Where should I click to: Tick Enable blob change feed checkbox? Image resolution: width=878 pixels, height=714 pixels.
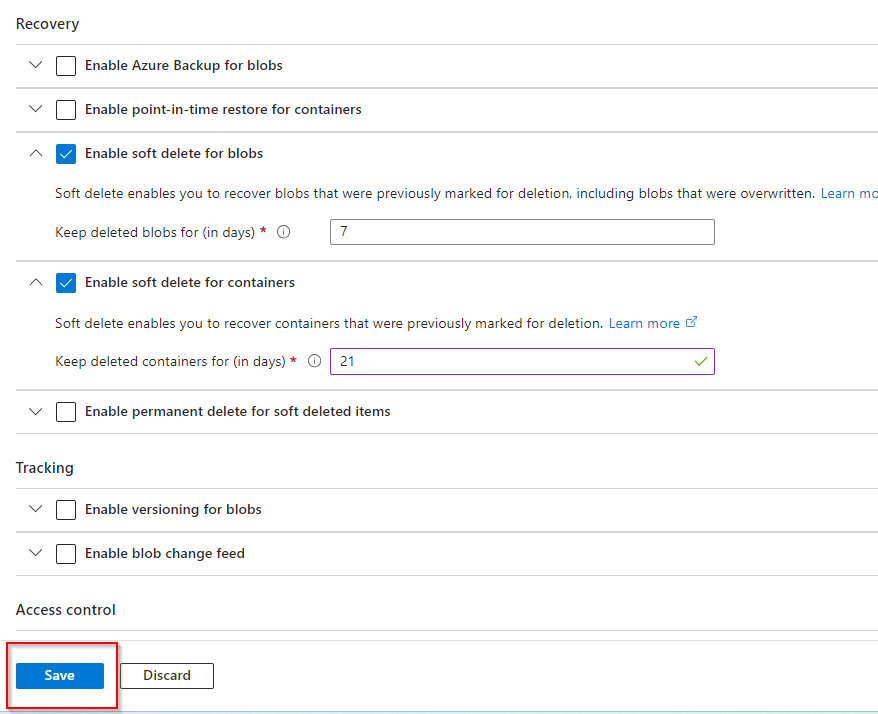click(66, 554)
